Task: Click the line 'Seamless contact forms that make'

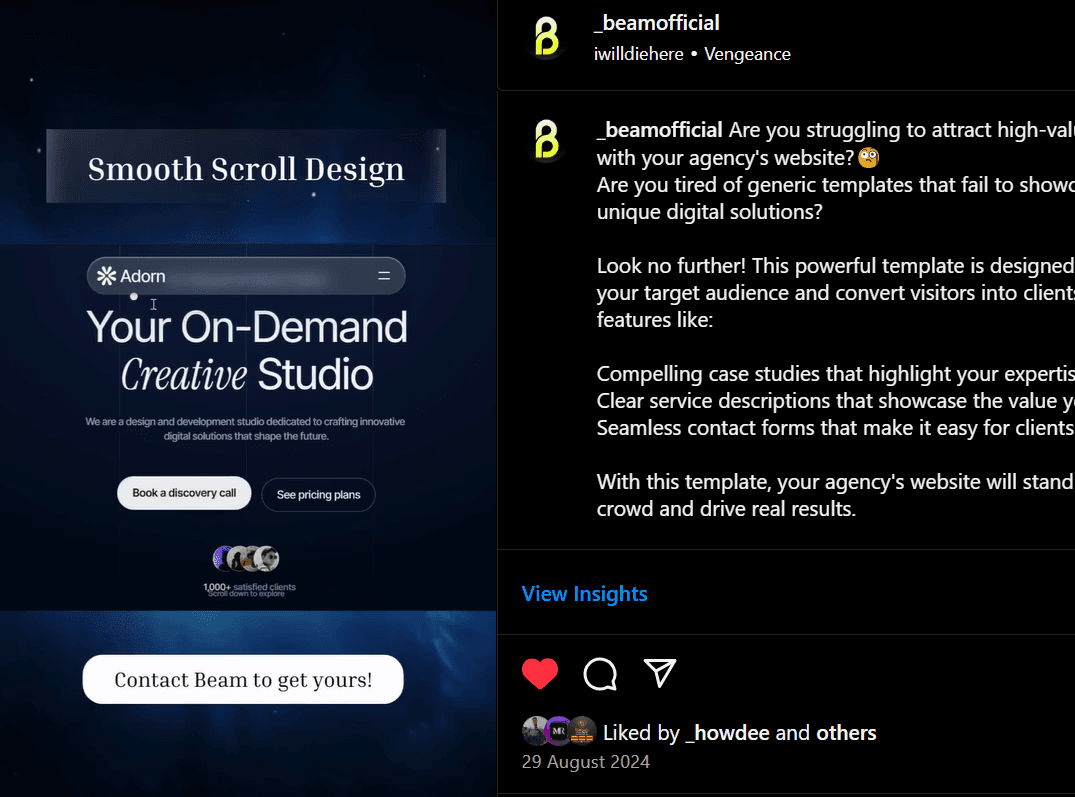Action: point(836,428)
